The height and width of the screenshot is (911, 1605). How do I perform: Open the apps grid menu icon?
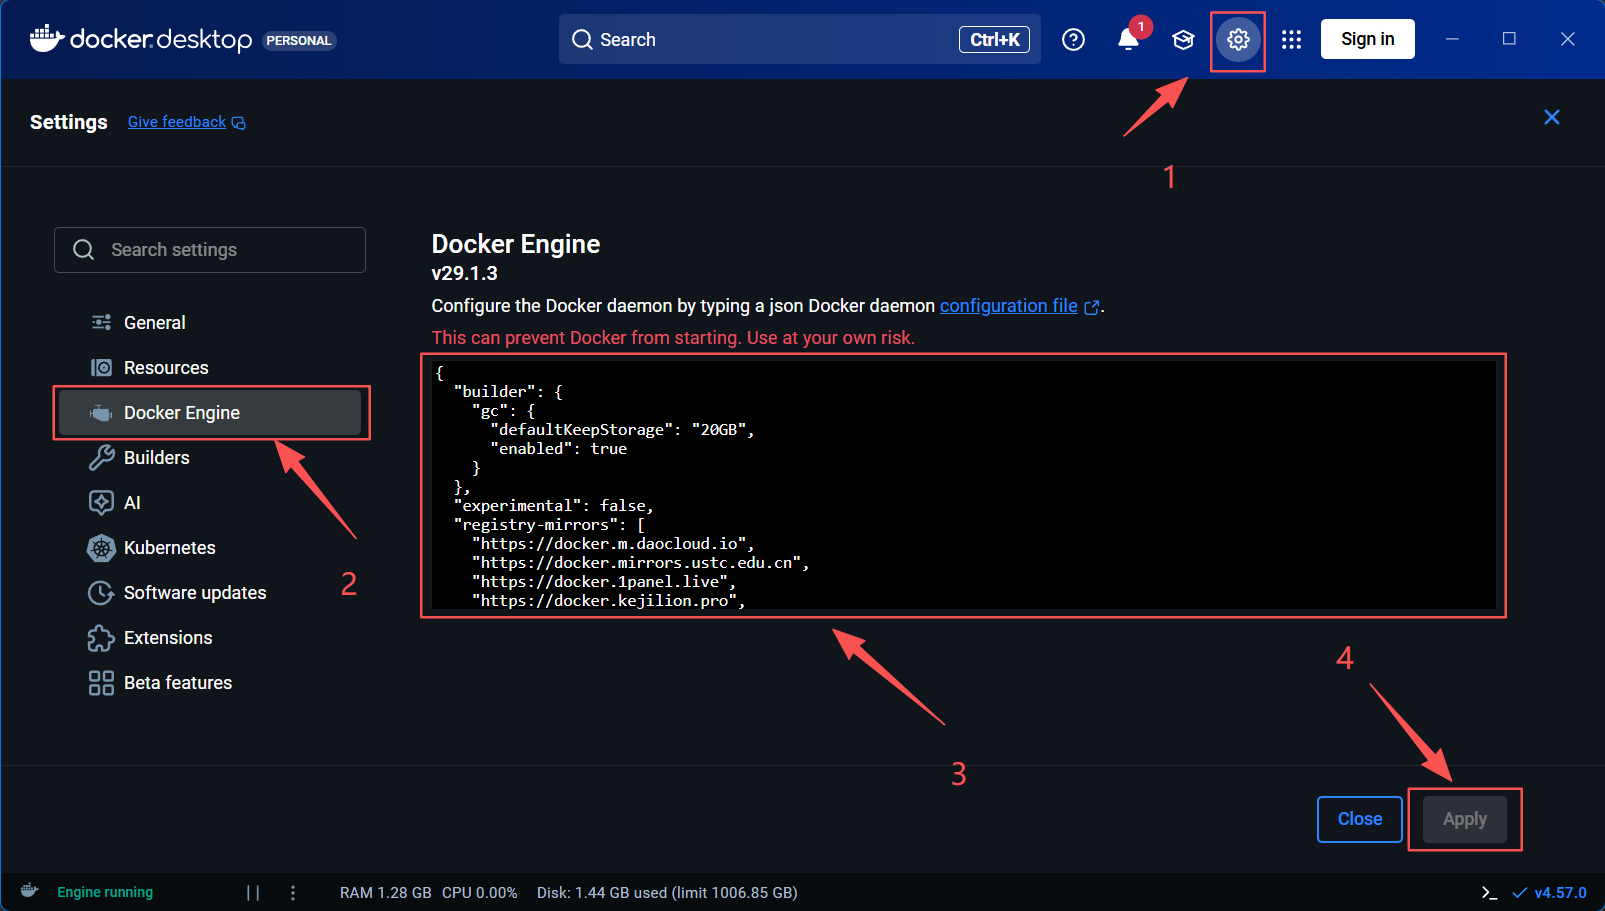(1291, 39)
